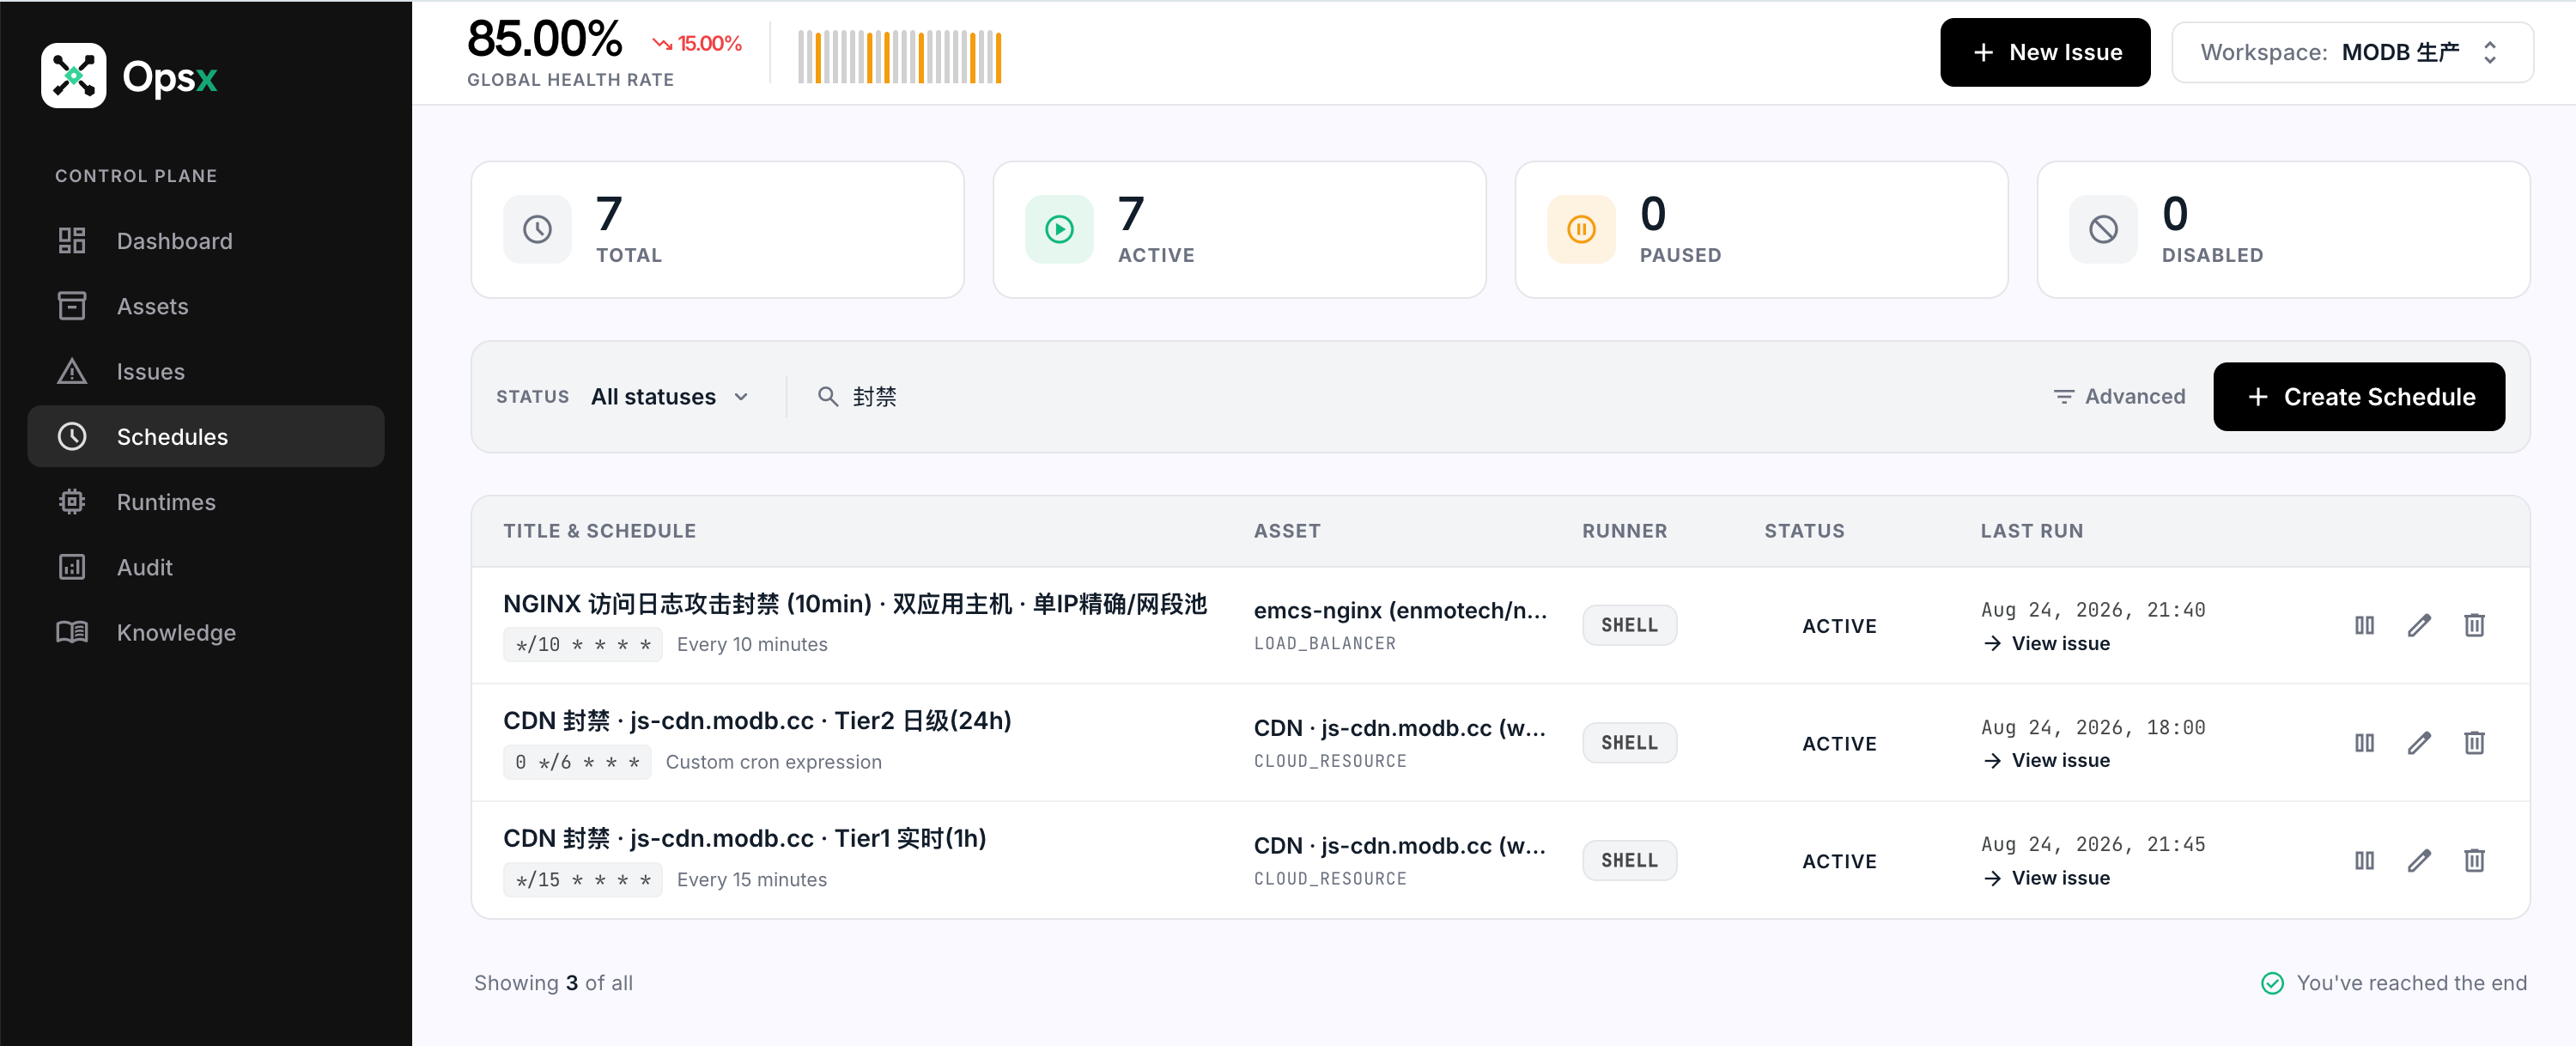Open Dashboard in the sidebar
The image size is (2576, 1046).
(x=206, y=241)
